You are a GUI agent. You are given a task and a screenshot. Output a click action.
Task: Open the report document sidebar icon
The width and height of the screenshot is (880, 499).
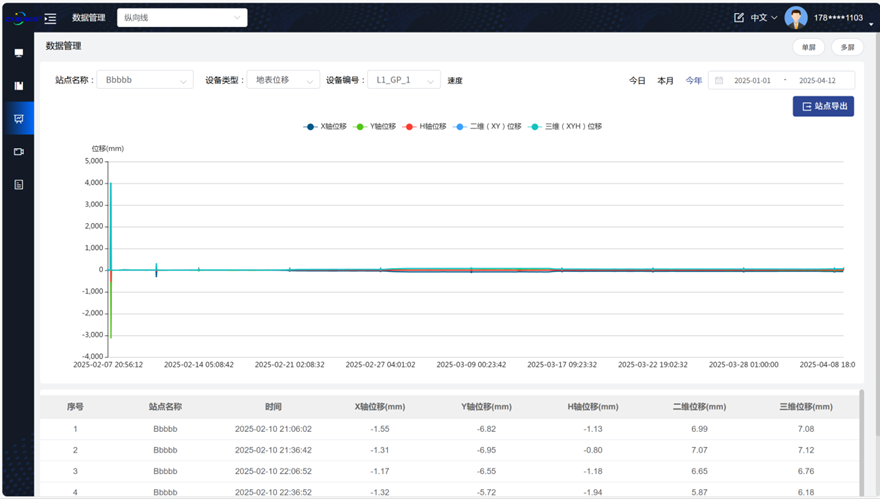tap(19, 185)
